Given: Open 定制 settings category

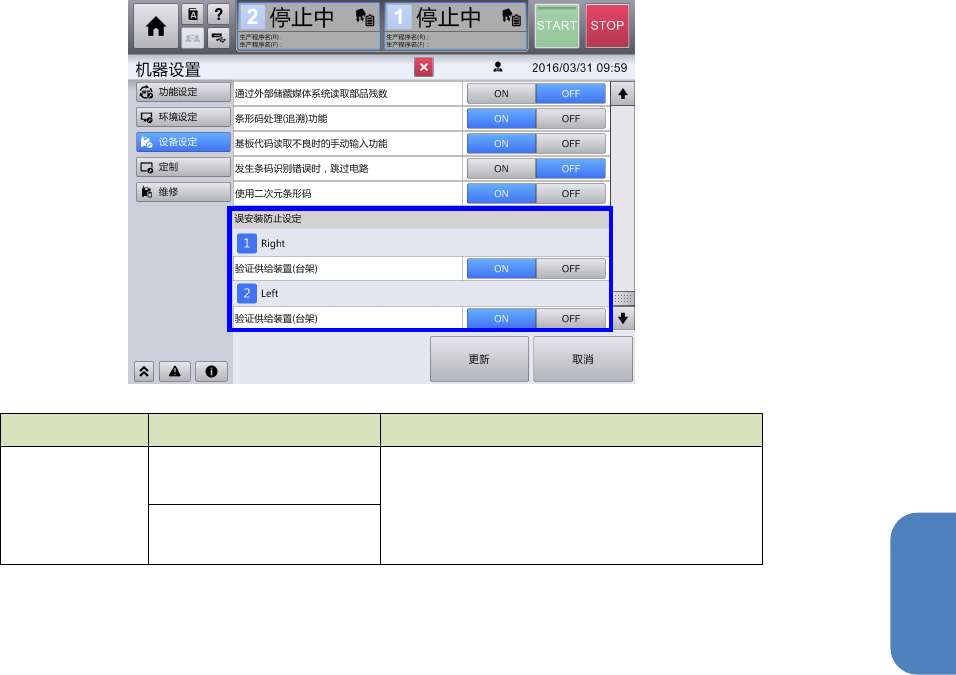Looking at the screenshot, I should click(x=184, y=167).
